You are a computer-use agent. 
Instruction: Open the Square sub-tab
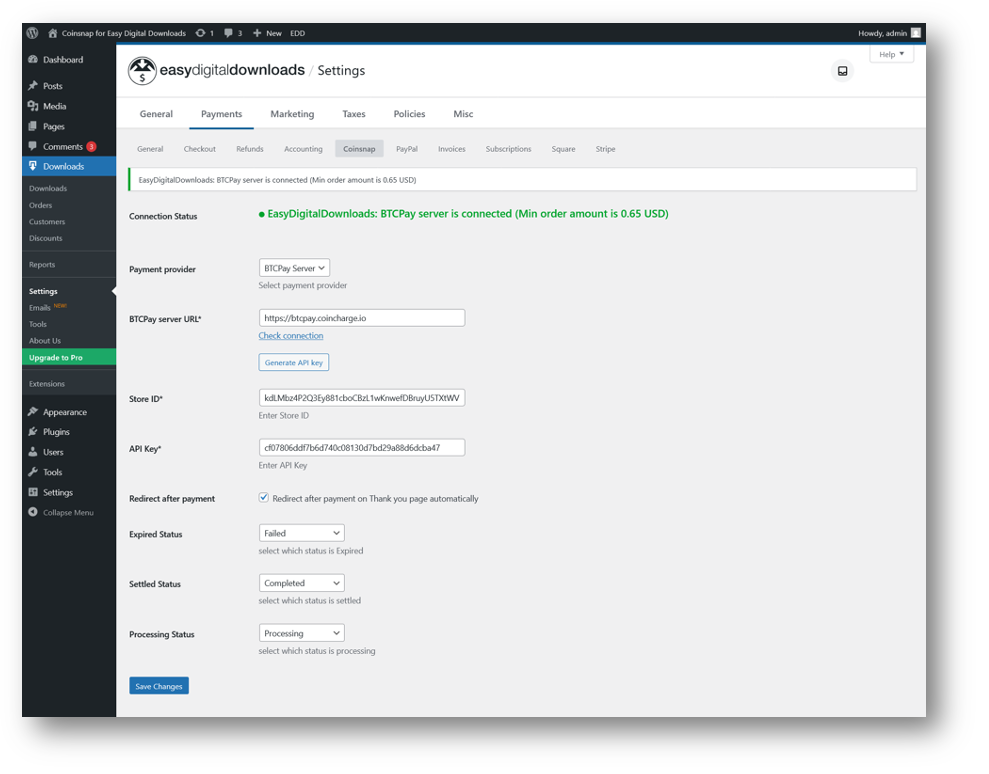tap(563, 149)
